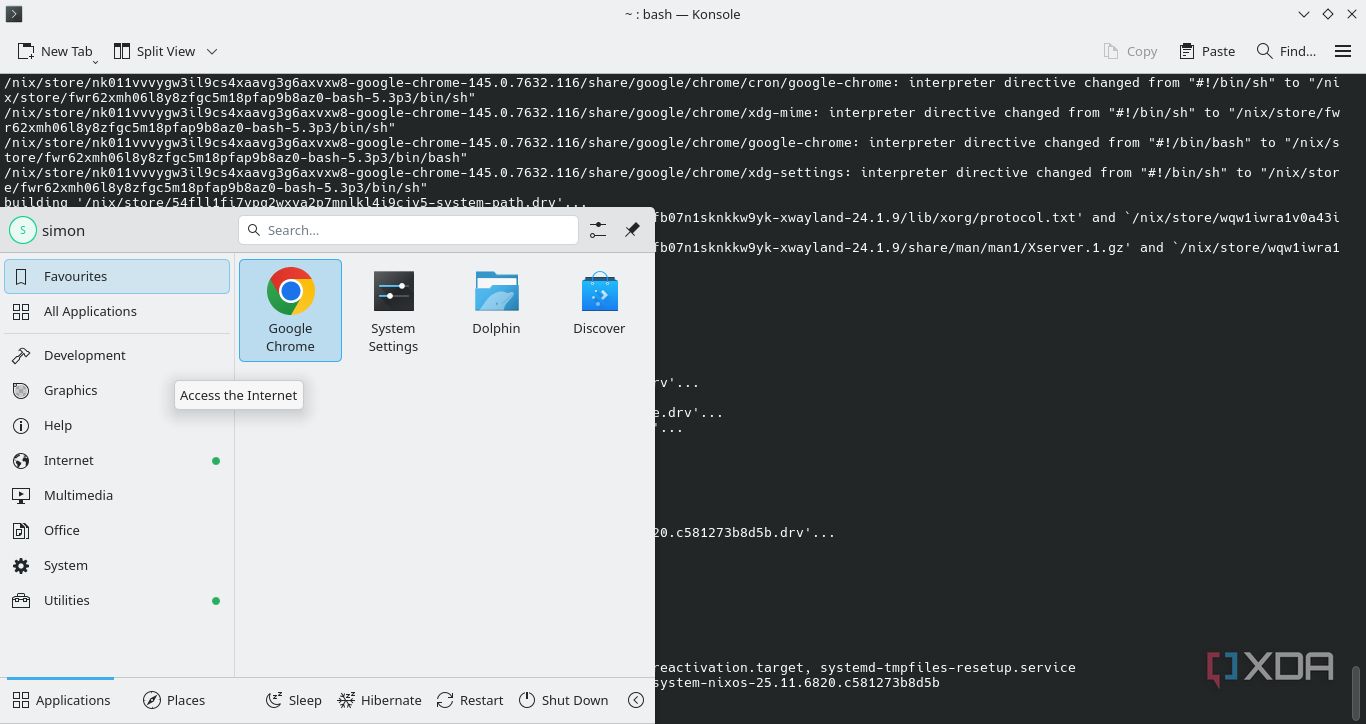The image size is (1366, 724).
Task: Open the Konsole hamburger menu
Action: point(1343,51)
